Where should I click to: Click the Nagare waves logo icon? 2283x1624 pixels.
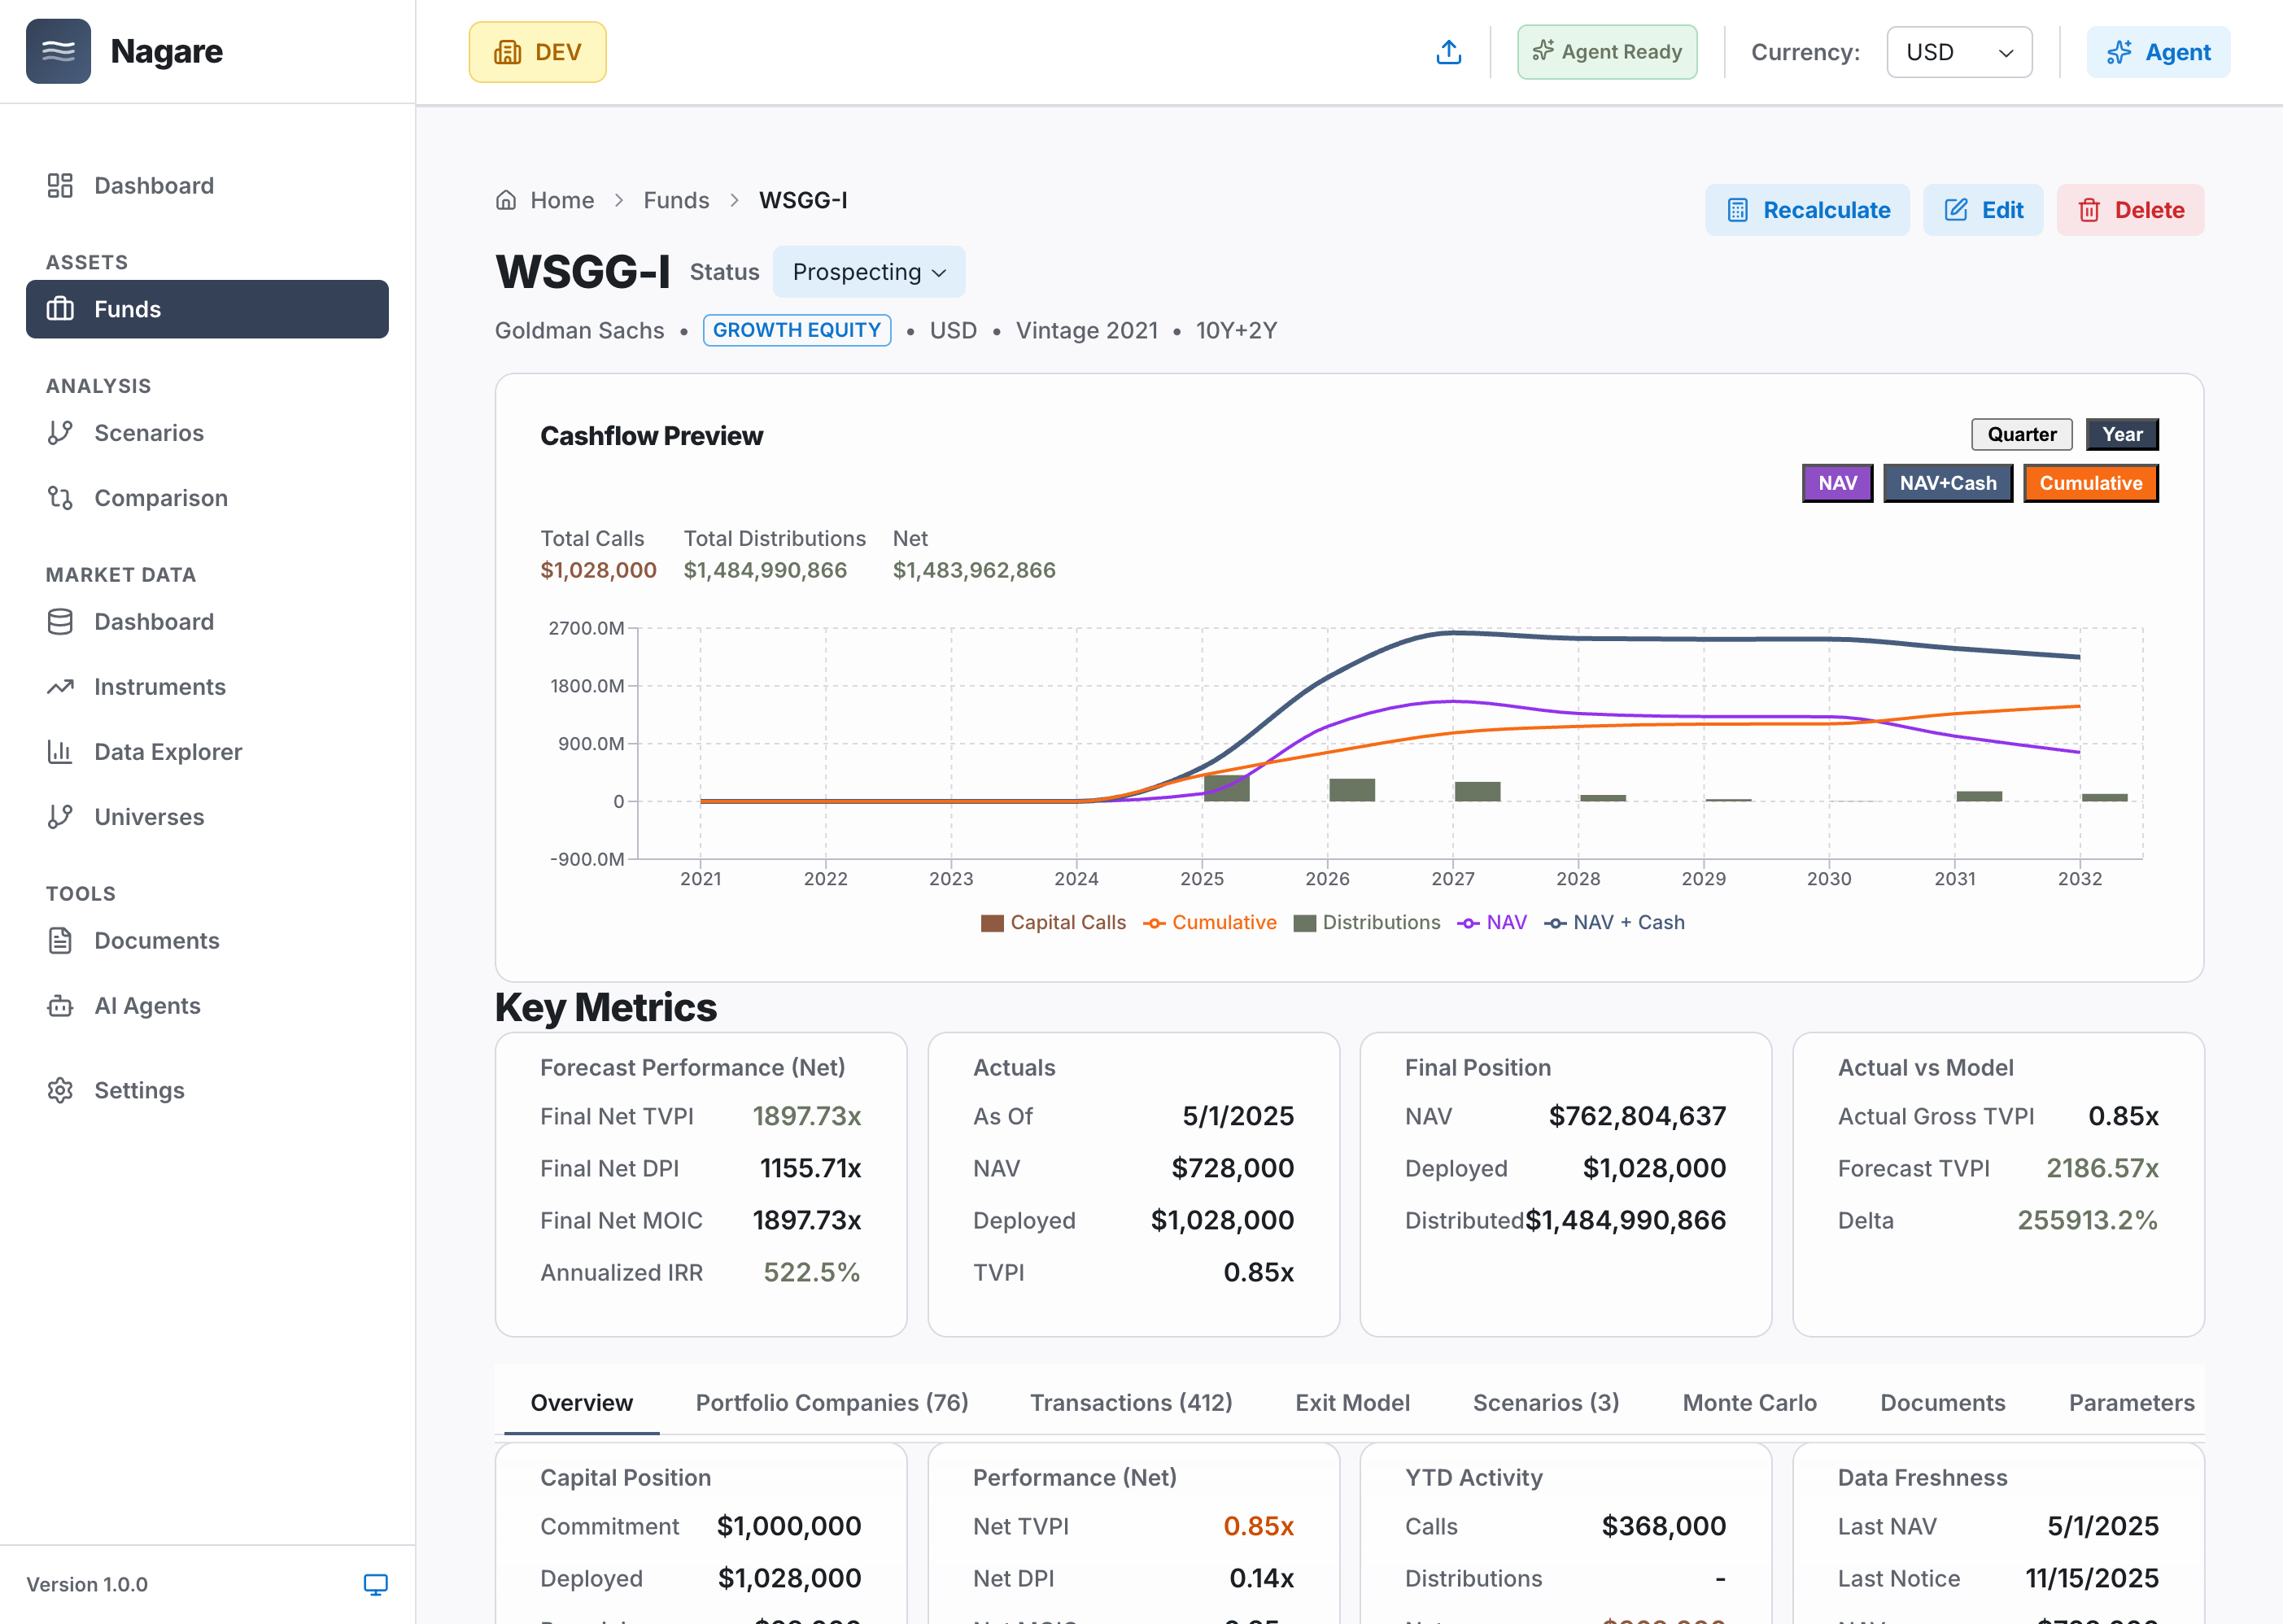coord(58,52)
